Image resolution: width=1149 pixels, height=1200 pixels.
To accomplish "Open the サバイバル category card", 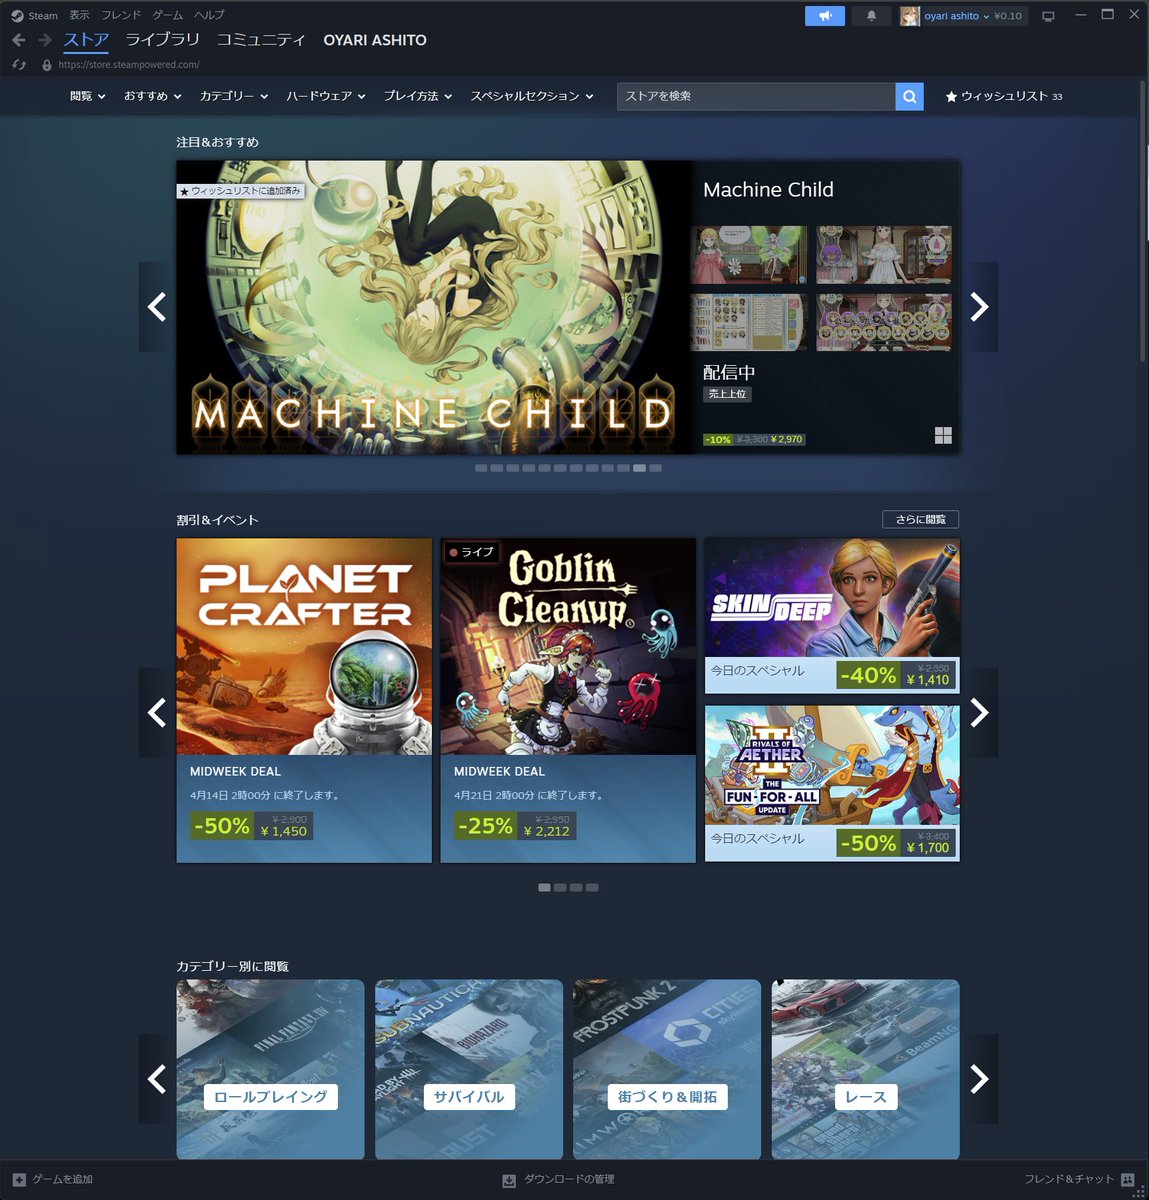I will pos(469,1069).
